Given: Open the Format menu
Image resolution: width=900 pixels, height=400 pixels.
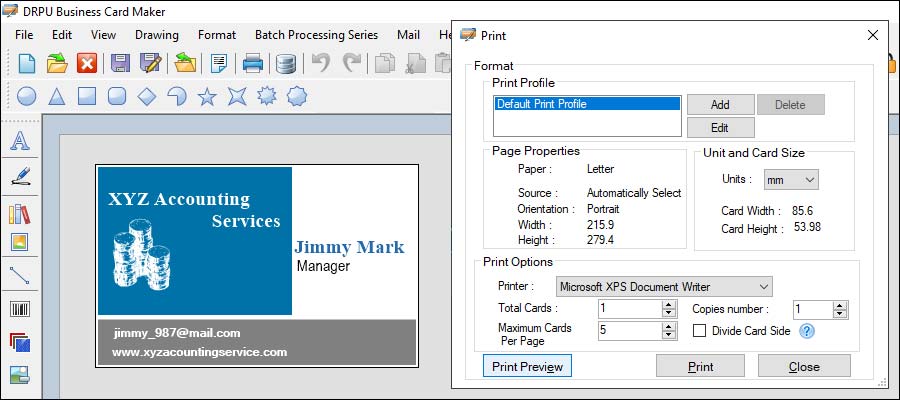Looking at the screenshot, I should pos(217,35).
